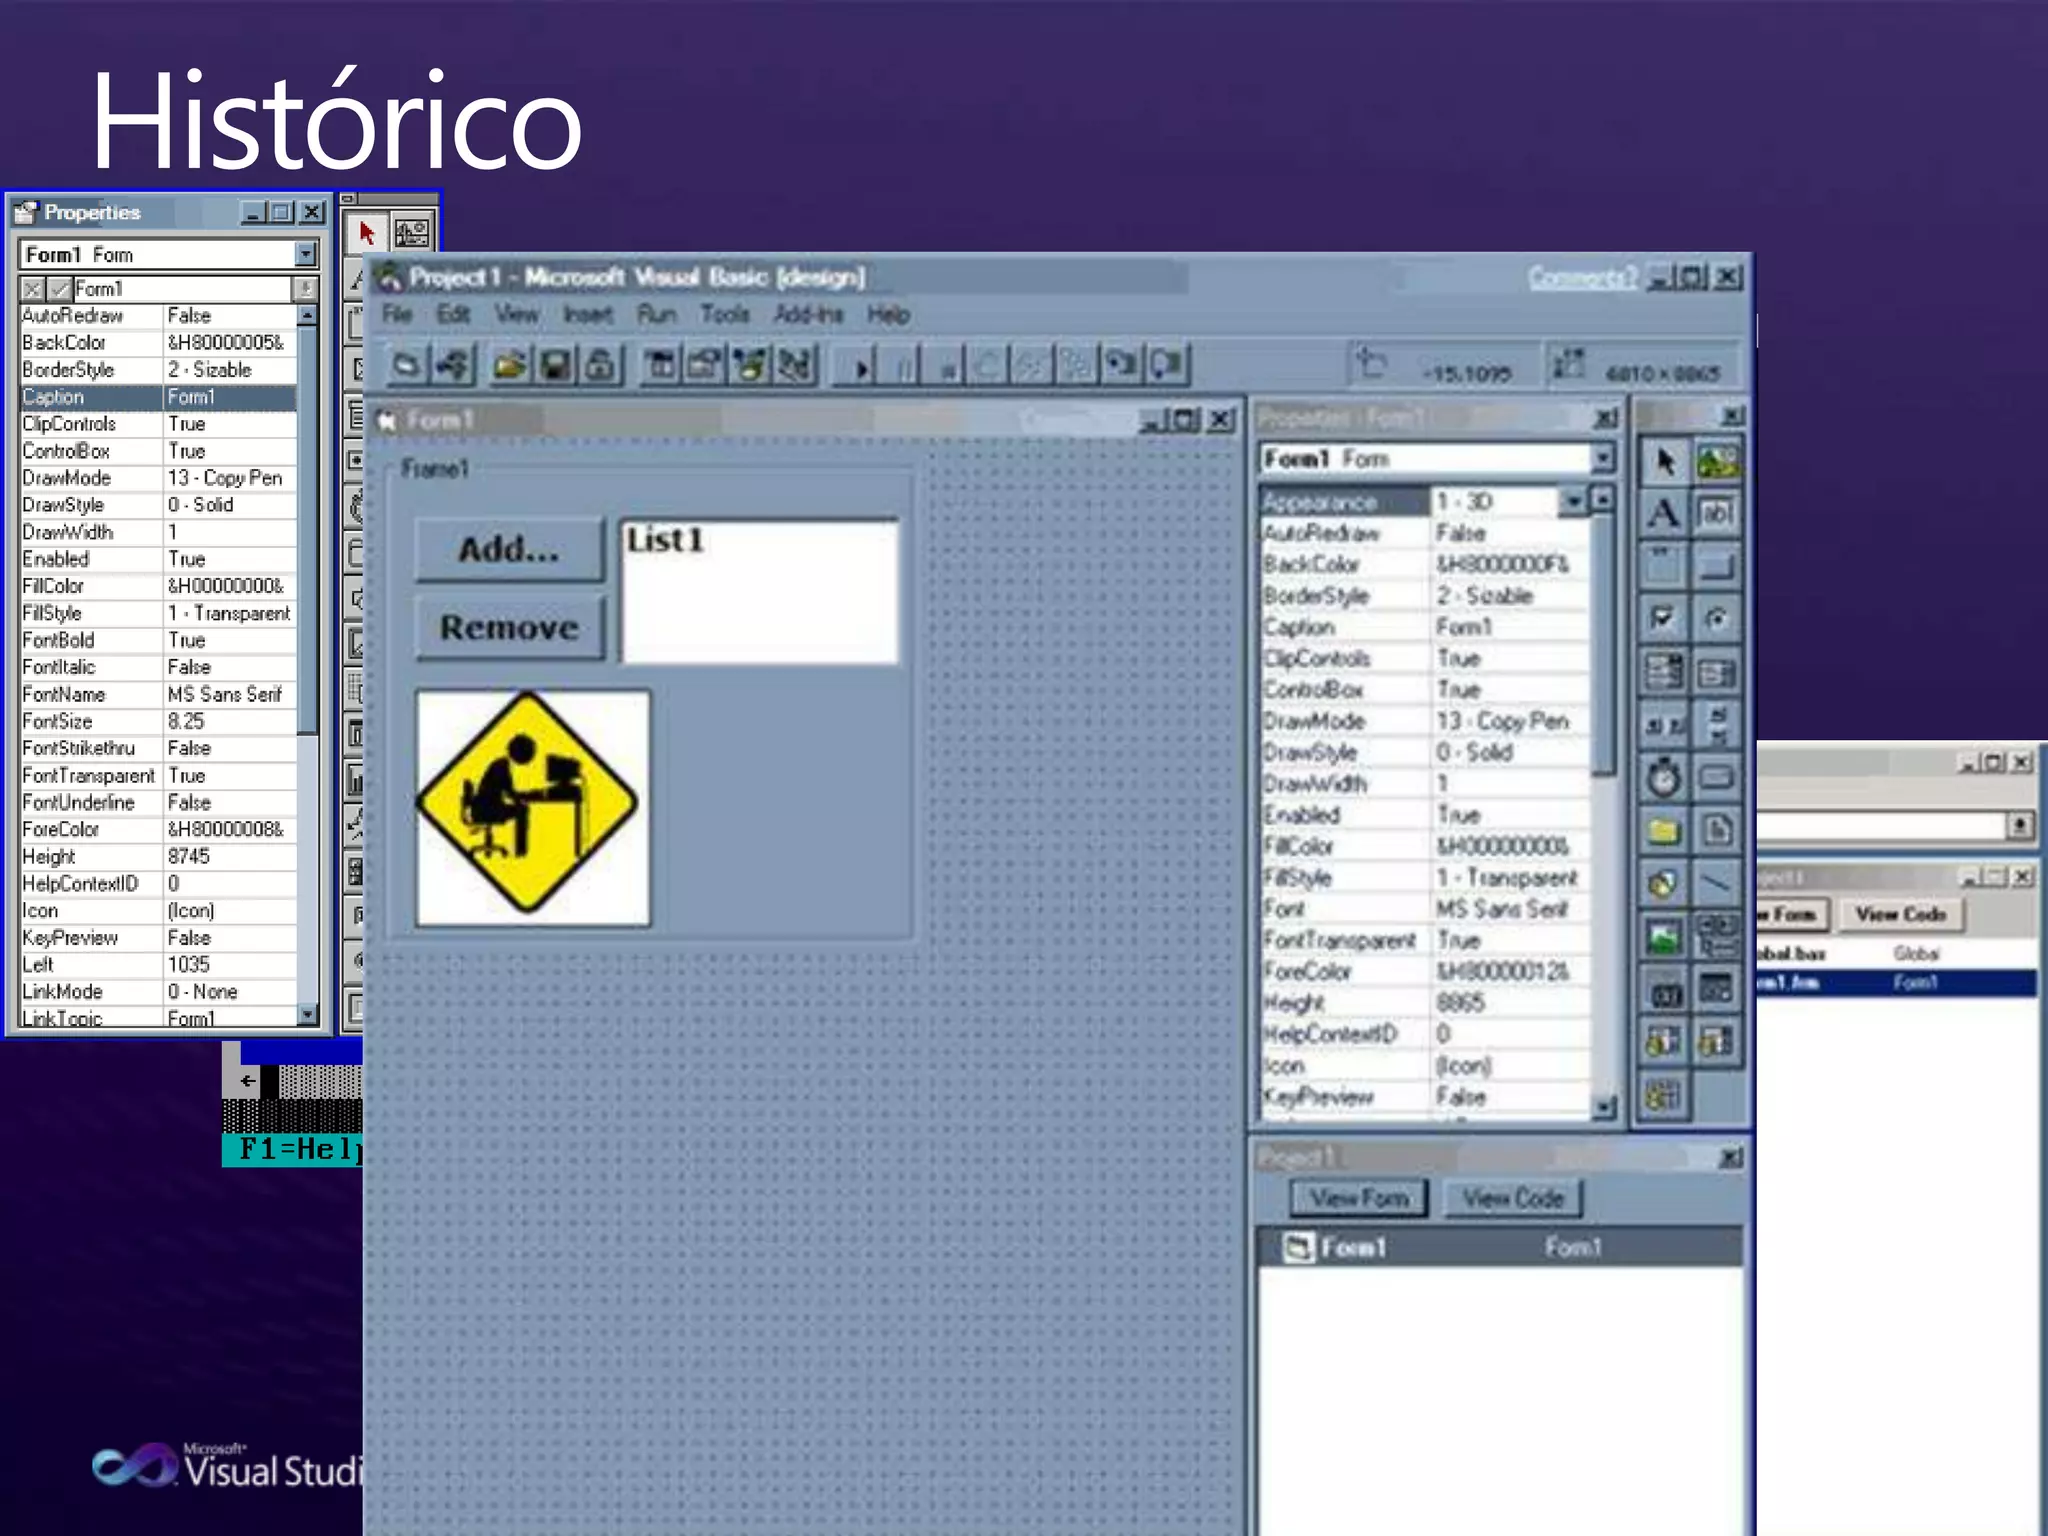Select the ListBox control tool
The height and width of the screenshot is (1536, 2048).
1717,672
